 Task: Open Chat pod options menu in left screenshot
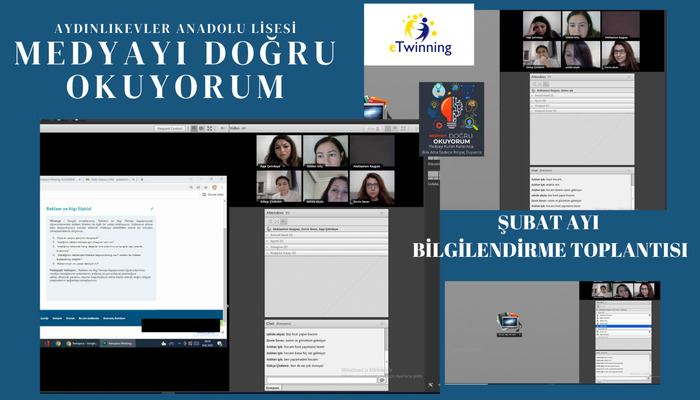point(383,324)
